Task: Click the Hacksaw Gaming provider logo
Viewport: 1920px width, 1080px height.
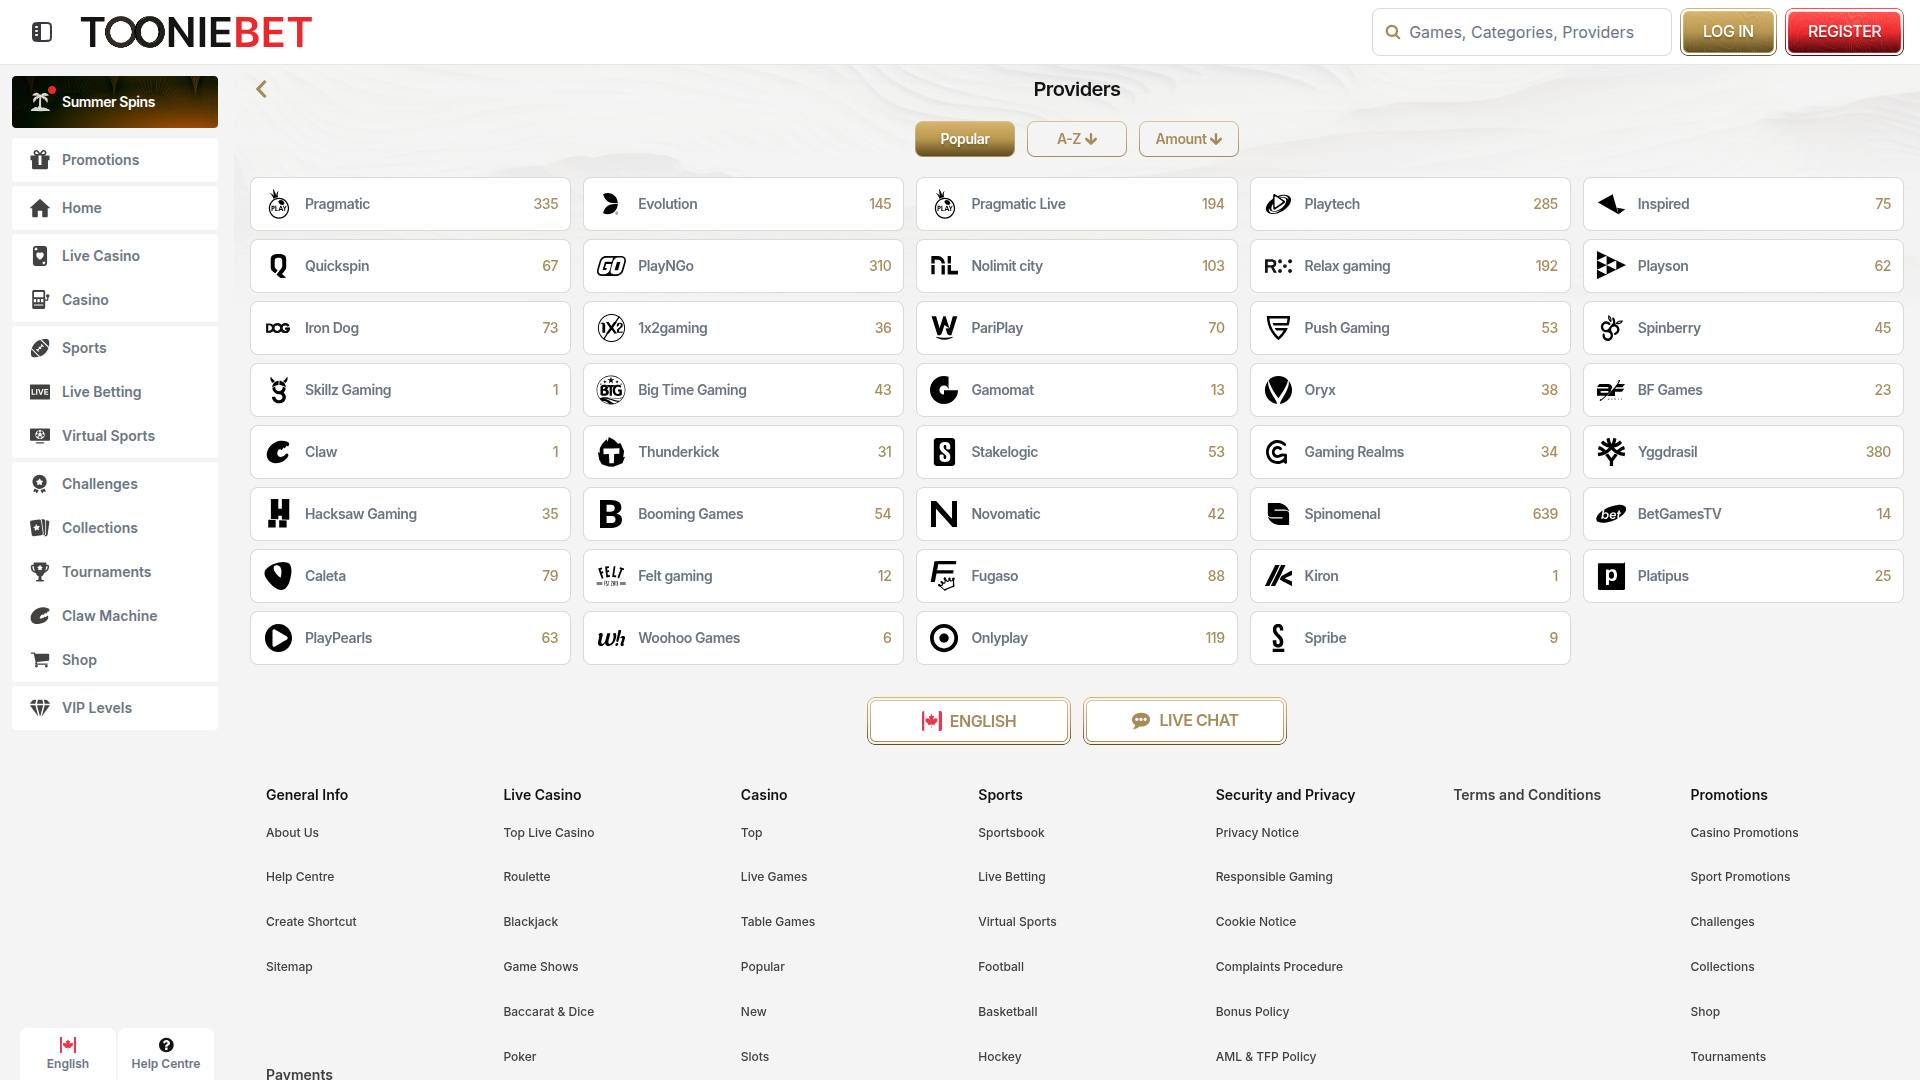Action: click(x=279, y=514)
